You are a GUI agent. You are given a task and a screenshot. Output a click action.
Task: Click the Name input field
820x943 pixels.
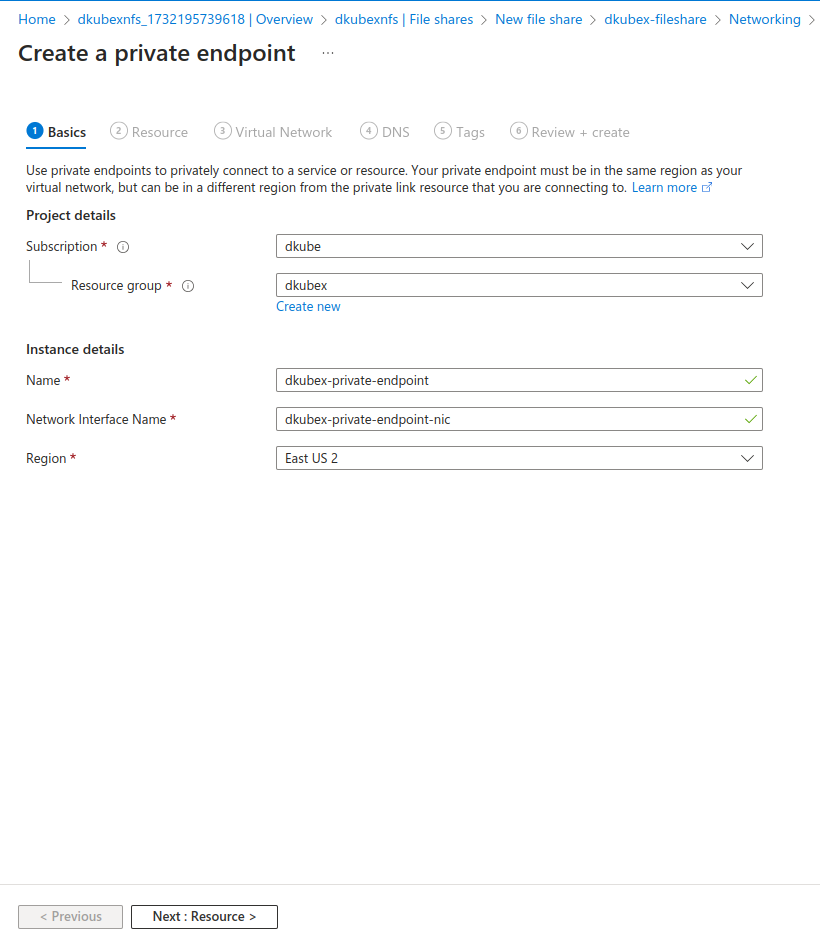coord(510,380)
